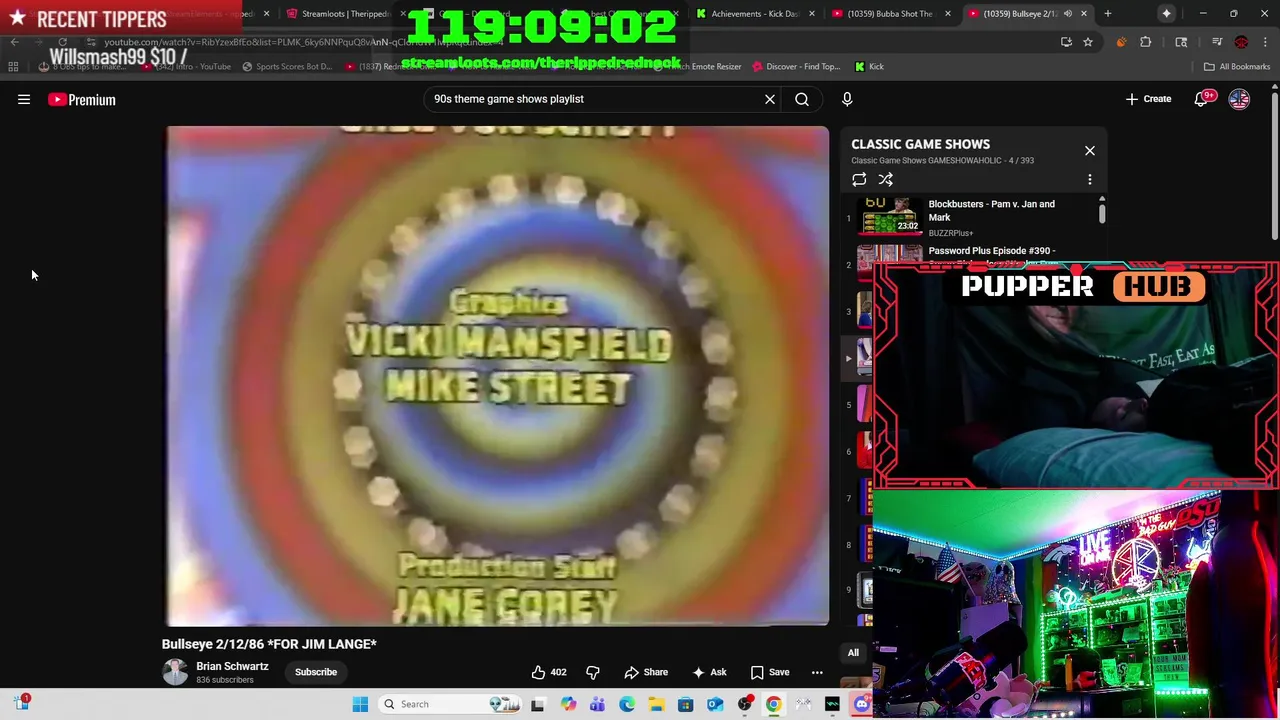Click the Bullseye credits video player
Image resolution: width=1280 pixels, height=720 pixels.
[x=498, y=375]
